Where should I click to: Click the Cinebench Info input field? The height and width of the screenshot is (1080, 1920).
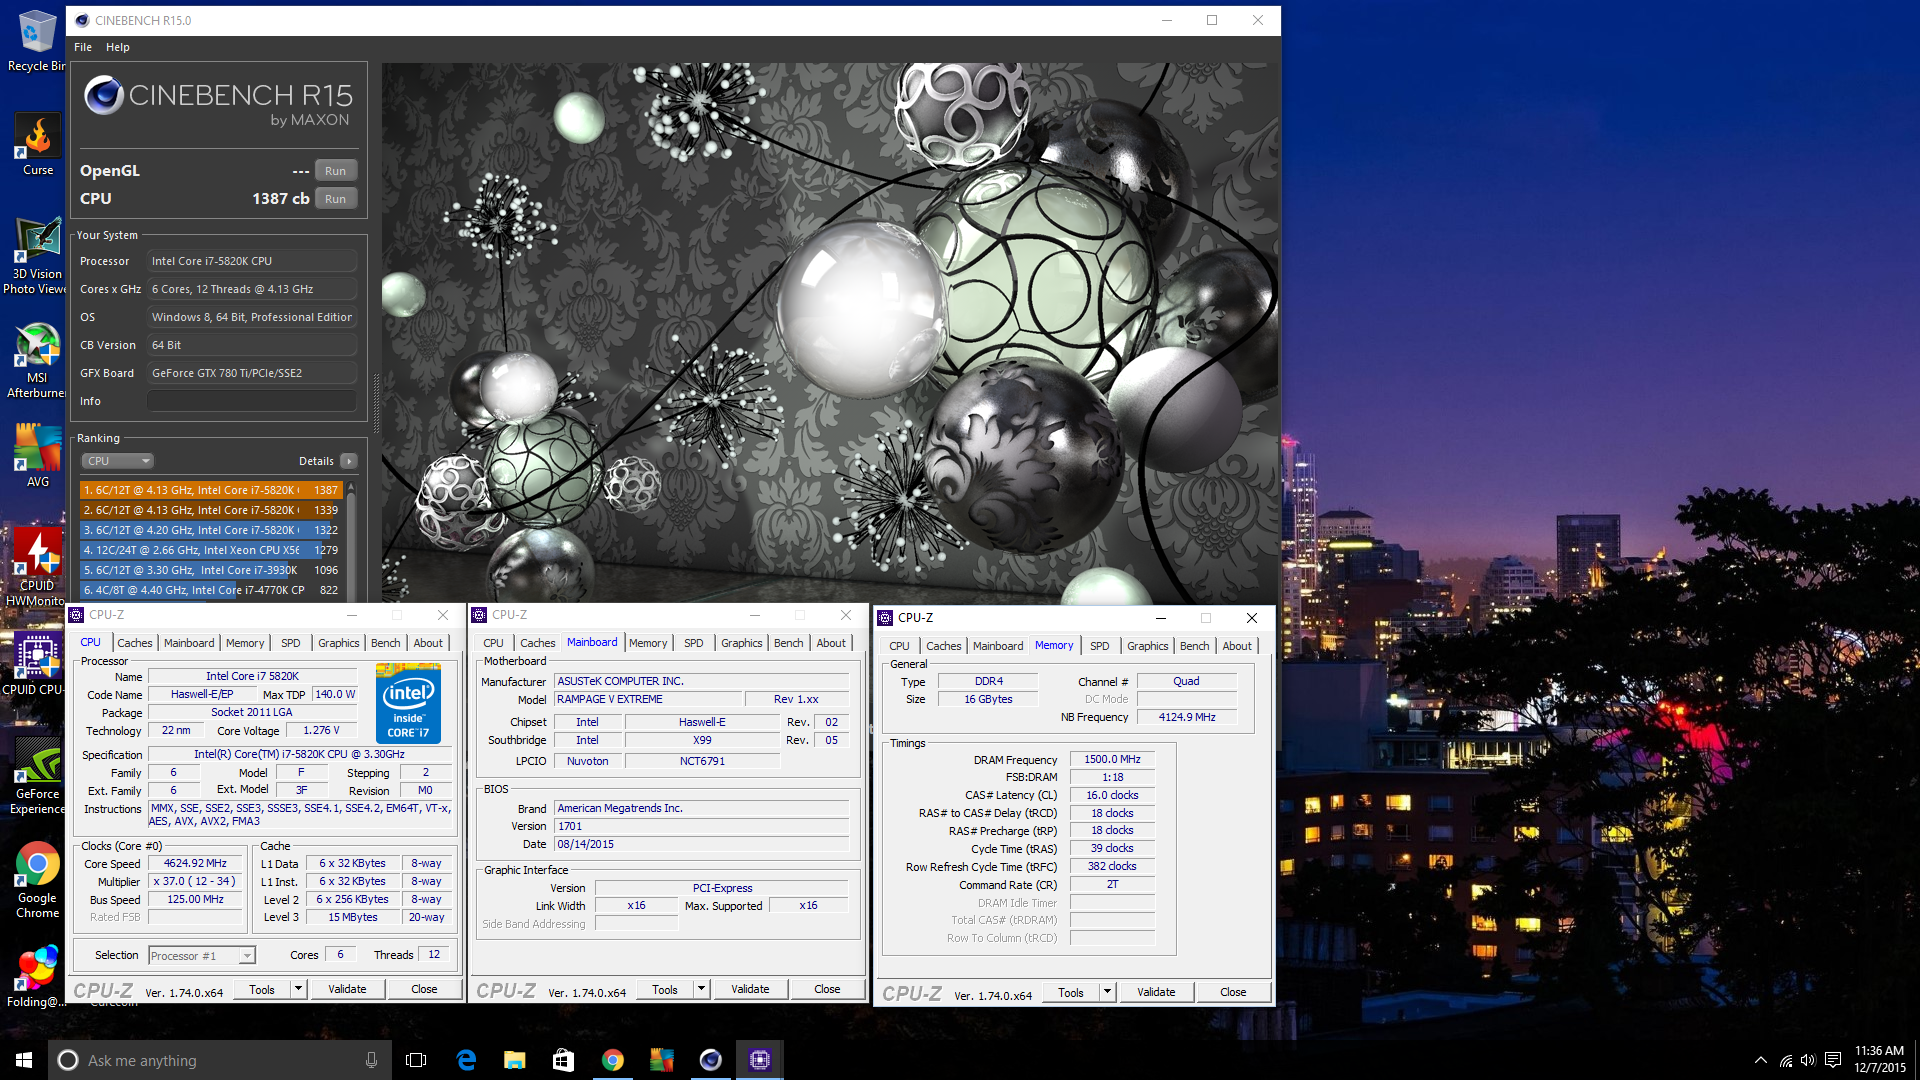(x=252, y=401)
